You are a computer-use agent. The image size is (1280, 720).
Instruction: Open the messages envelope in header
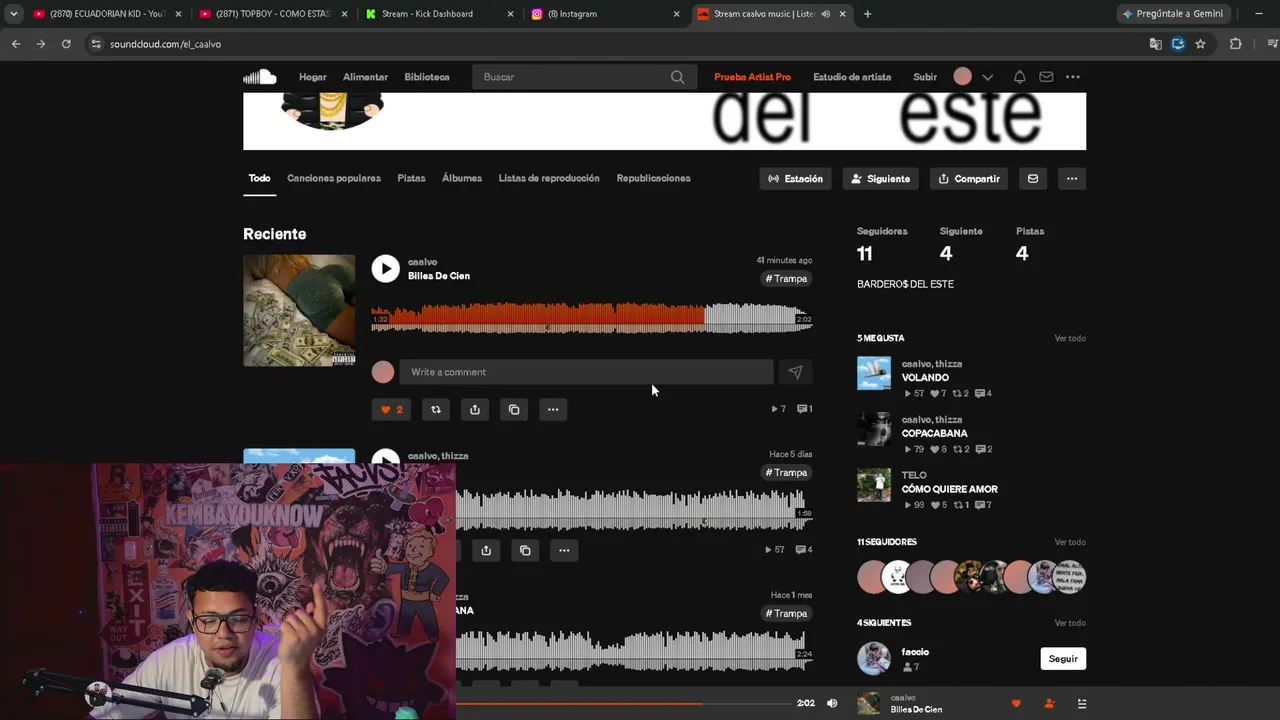(1046, 77)
